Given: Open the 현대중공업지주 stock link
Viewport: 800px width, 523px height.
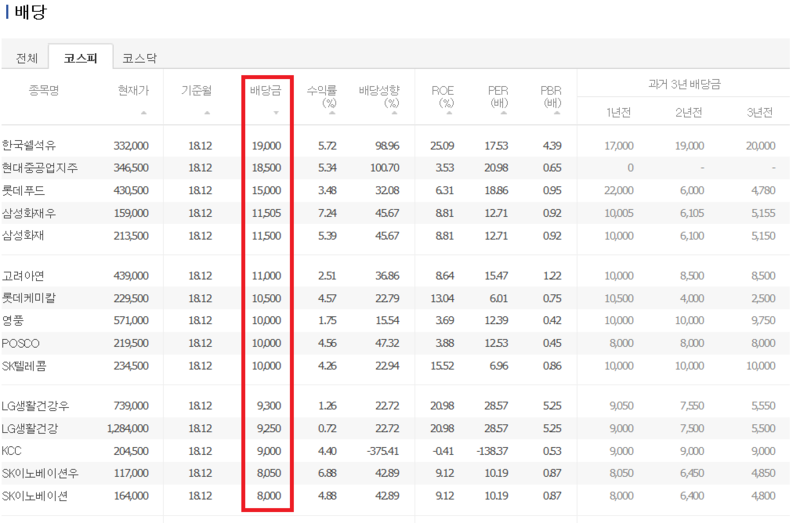Looking at the screenshot, I should [x=40, y=168].
